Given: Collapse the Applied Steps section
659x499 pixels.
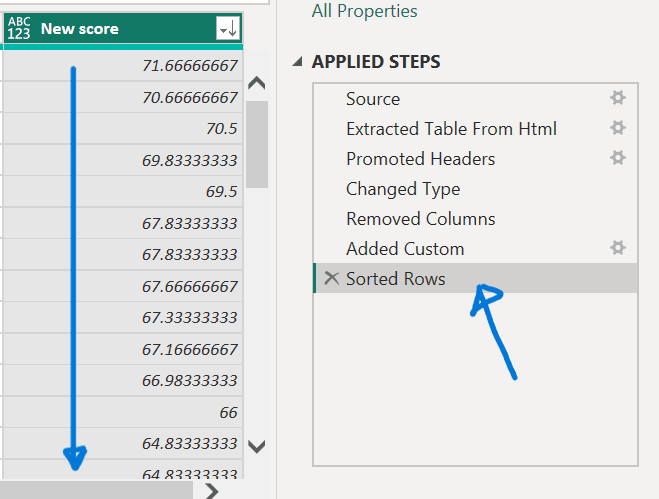Looking at the screenshot, I should [x=298, y=62].
